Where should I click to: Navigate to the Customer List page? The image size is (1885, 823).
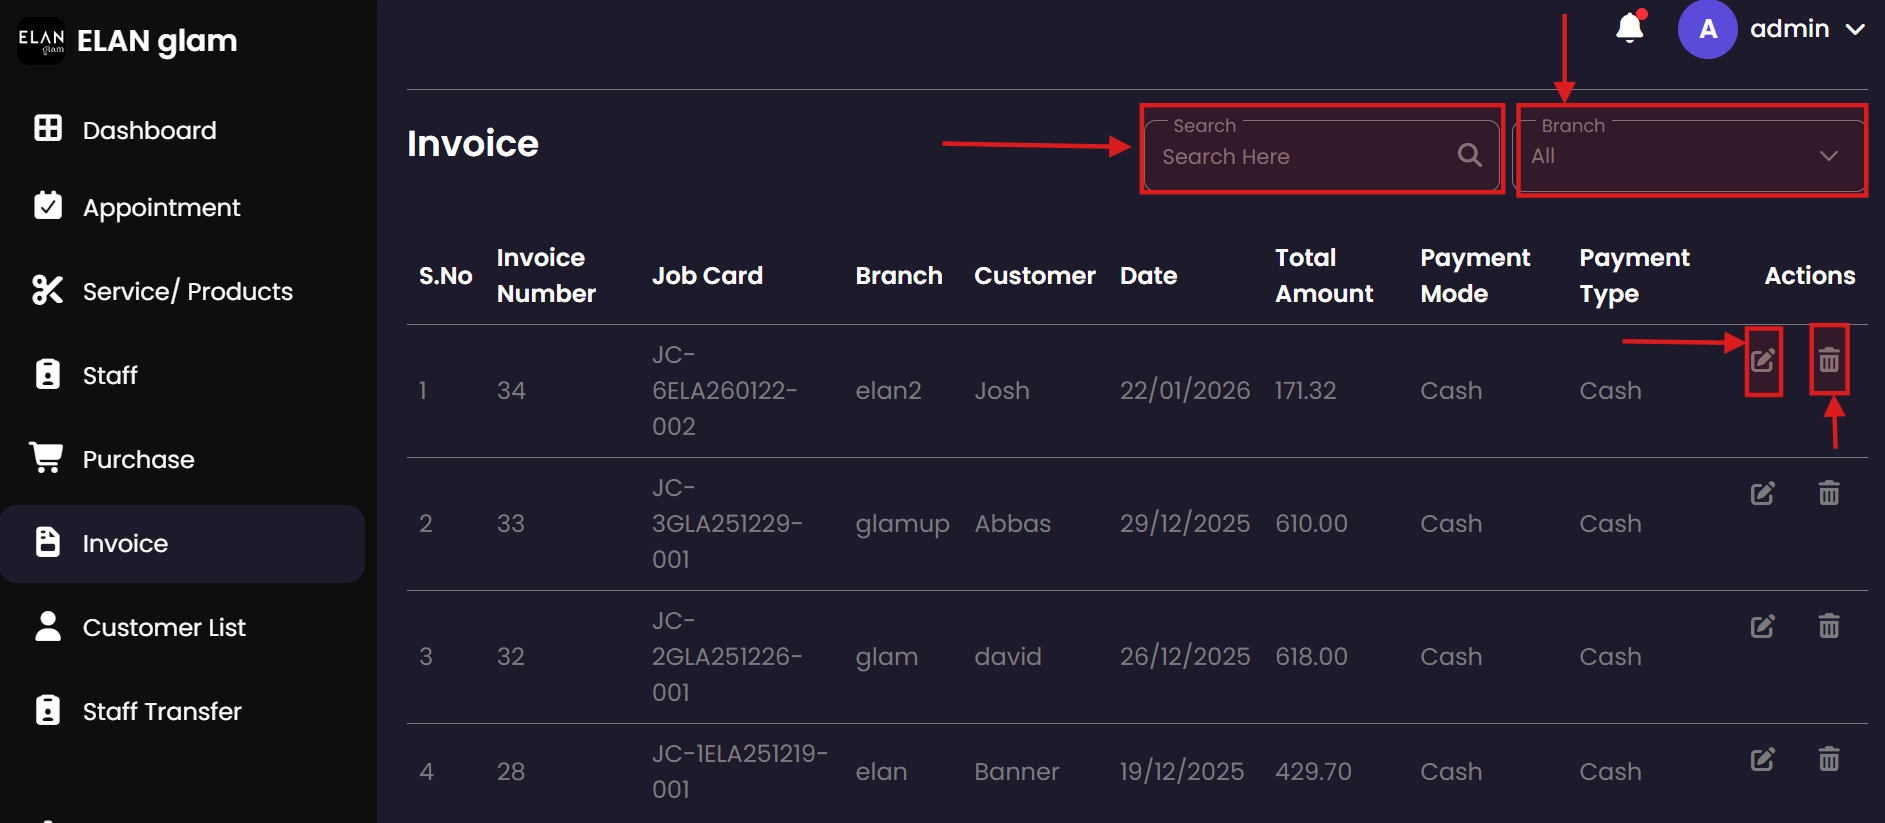(x=163, y=627)
